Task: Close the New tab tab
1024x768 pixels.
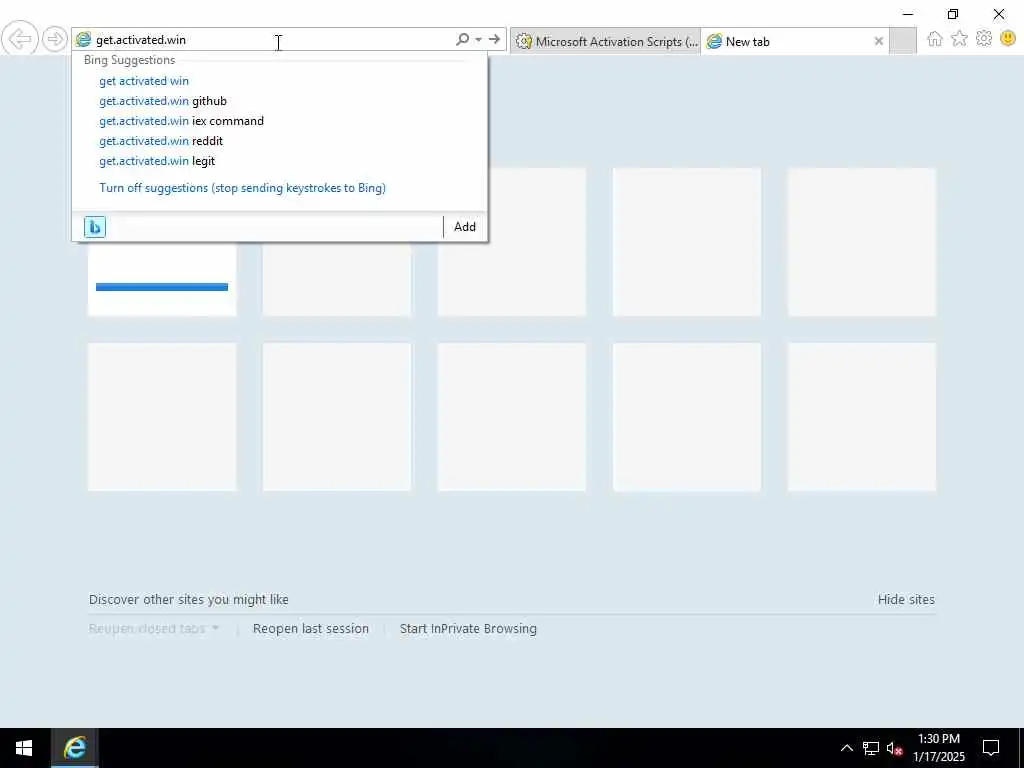Action: coord(878,41)
